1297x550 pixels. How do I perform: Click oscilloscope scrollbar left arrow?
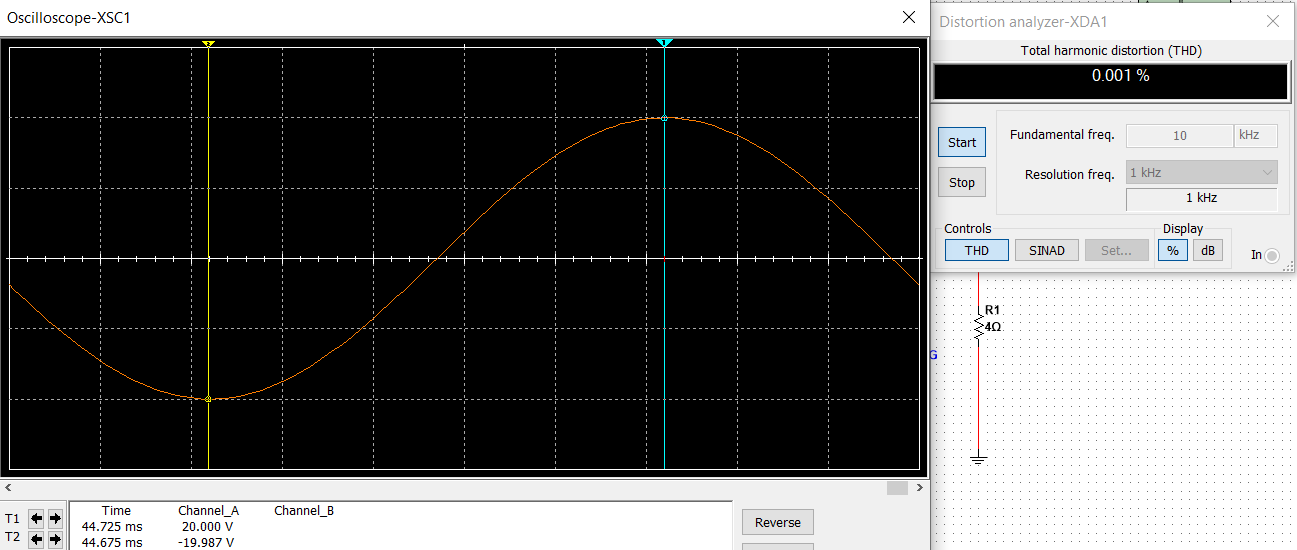pos(8,488)
